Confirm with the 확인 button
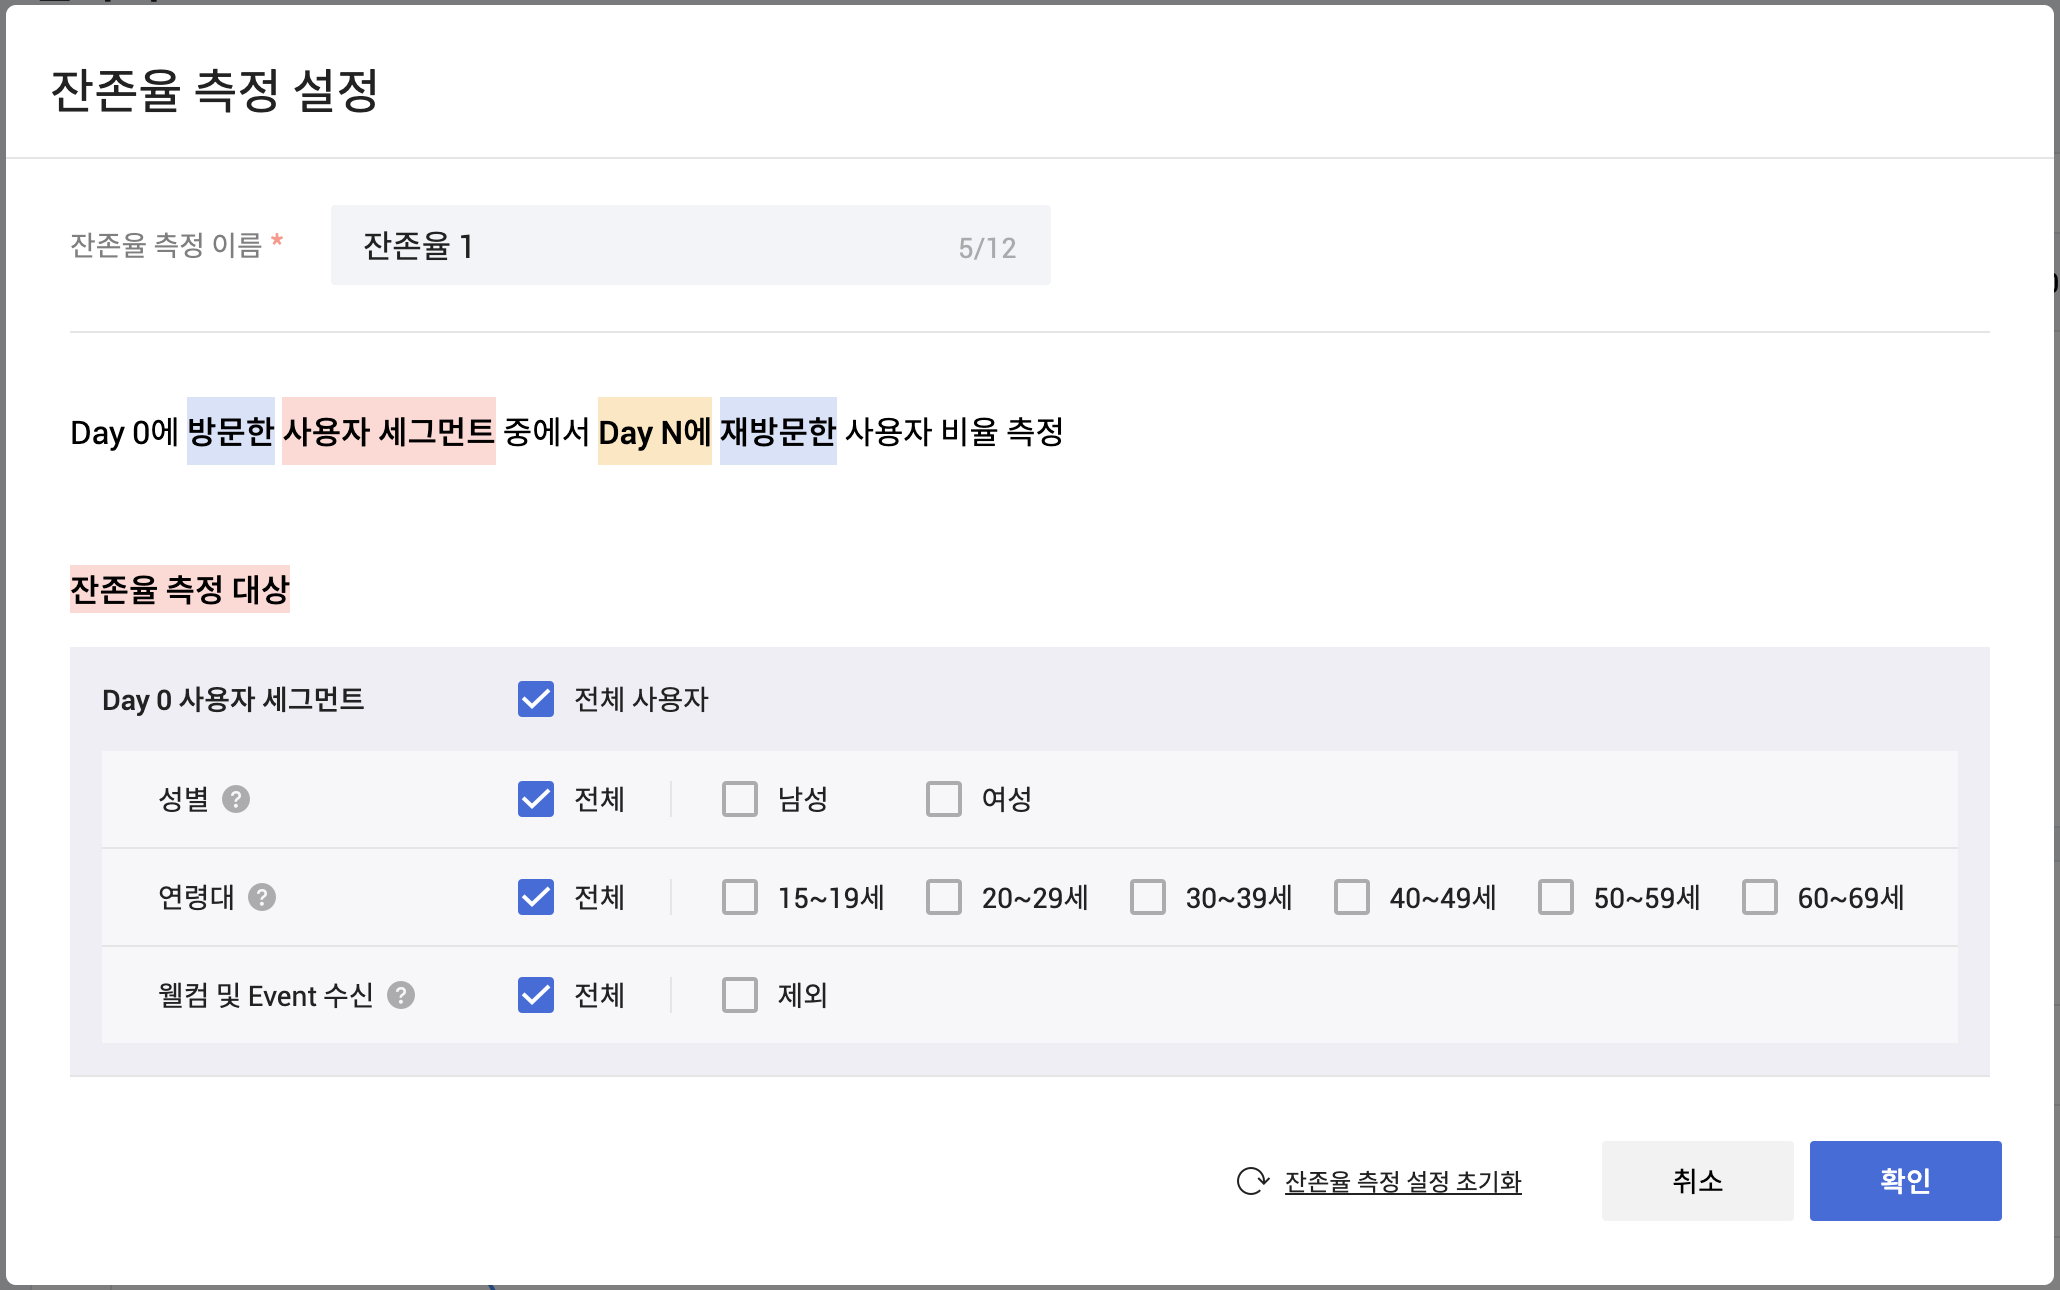 [x=1905, y=1181]
